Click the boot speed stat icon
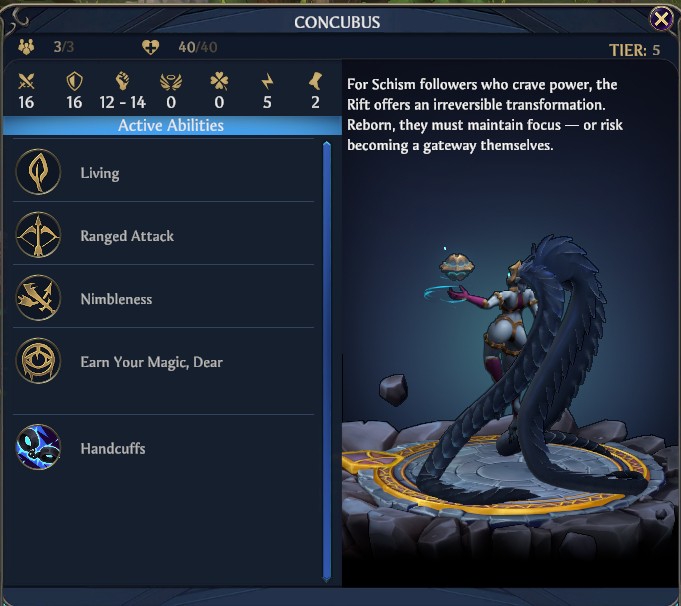Screen dimensions: 681x606 tap(316, 81)
